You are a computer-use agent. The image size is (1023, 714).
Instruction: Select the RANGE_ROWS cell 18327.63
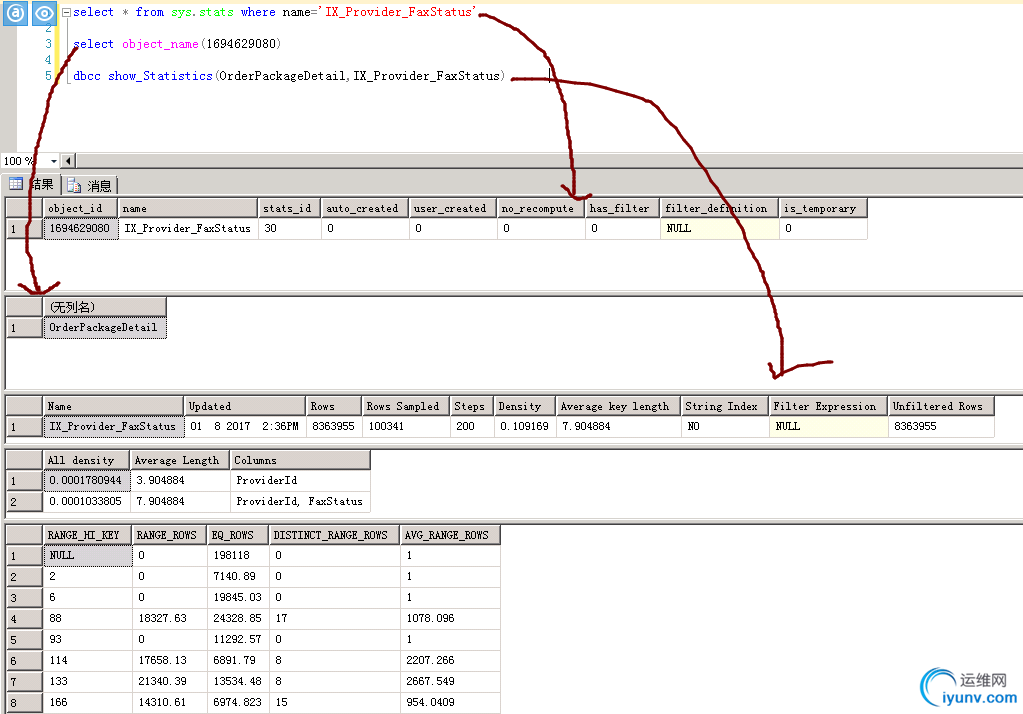pos(169,618)
